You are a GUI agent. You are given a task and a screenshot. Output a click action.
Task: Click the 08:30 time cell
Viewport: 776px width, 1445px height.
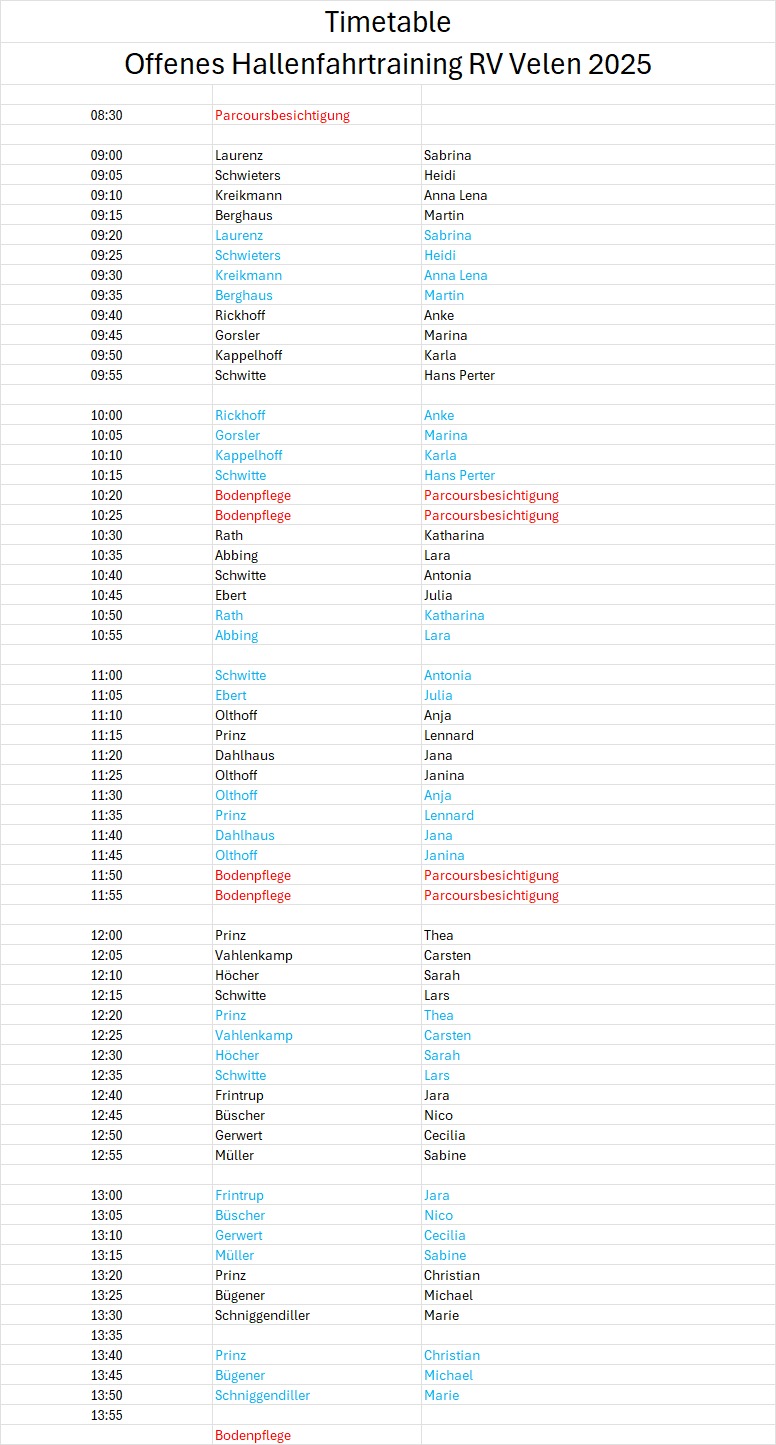pos(106,115)
